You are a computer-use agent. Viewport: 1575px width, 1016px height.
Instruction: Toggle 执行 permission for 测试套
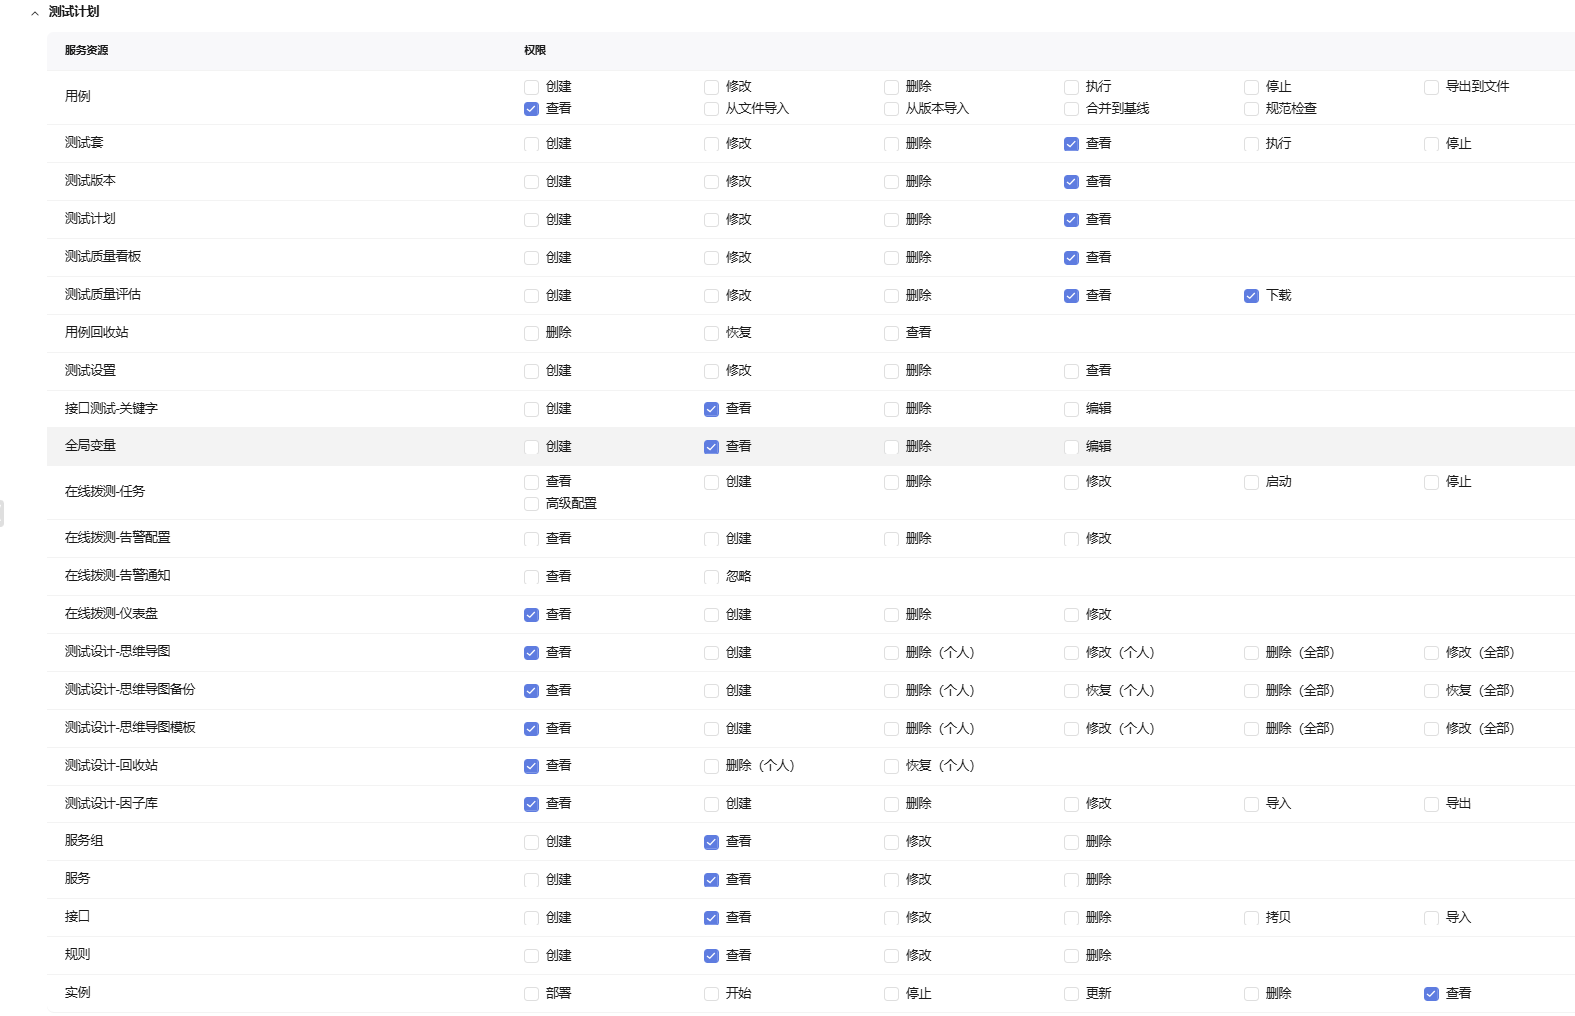coord(1251,144)
